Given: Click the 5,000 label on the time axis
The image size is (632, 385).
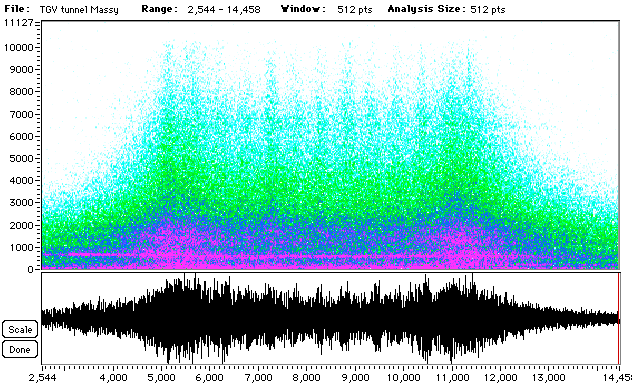Looking at the screenshot, I should click(161, 378).
